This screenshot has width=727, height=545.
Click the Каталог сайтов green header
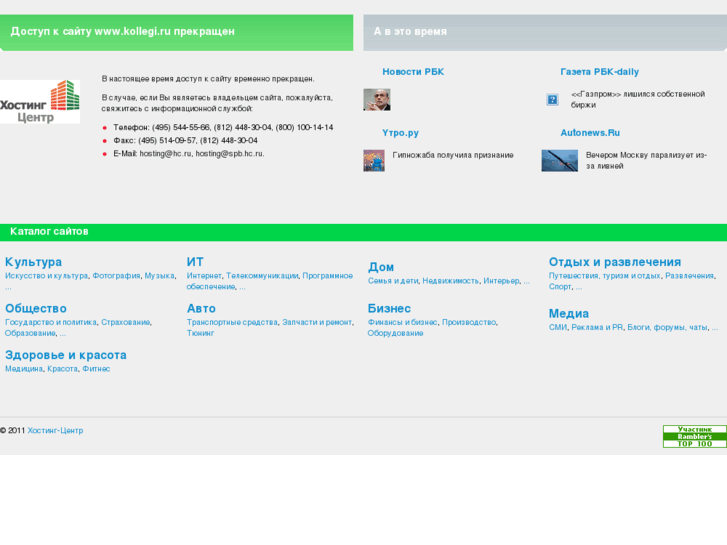[x=364, y=232]
